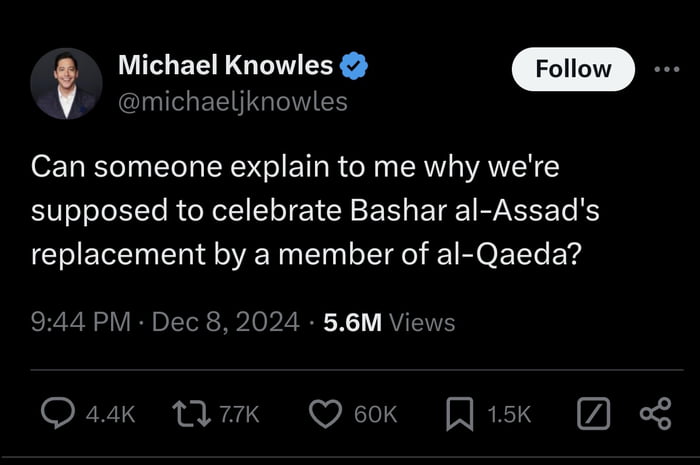
Task: Click the Michael Knowles display name
Action: 225,65
